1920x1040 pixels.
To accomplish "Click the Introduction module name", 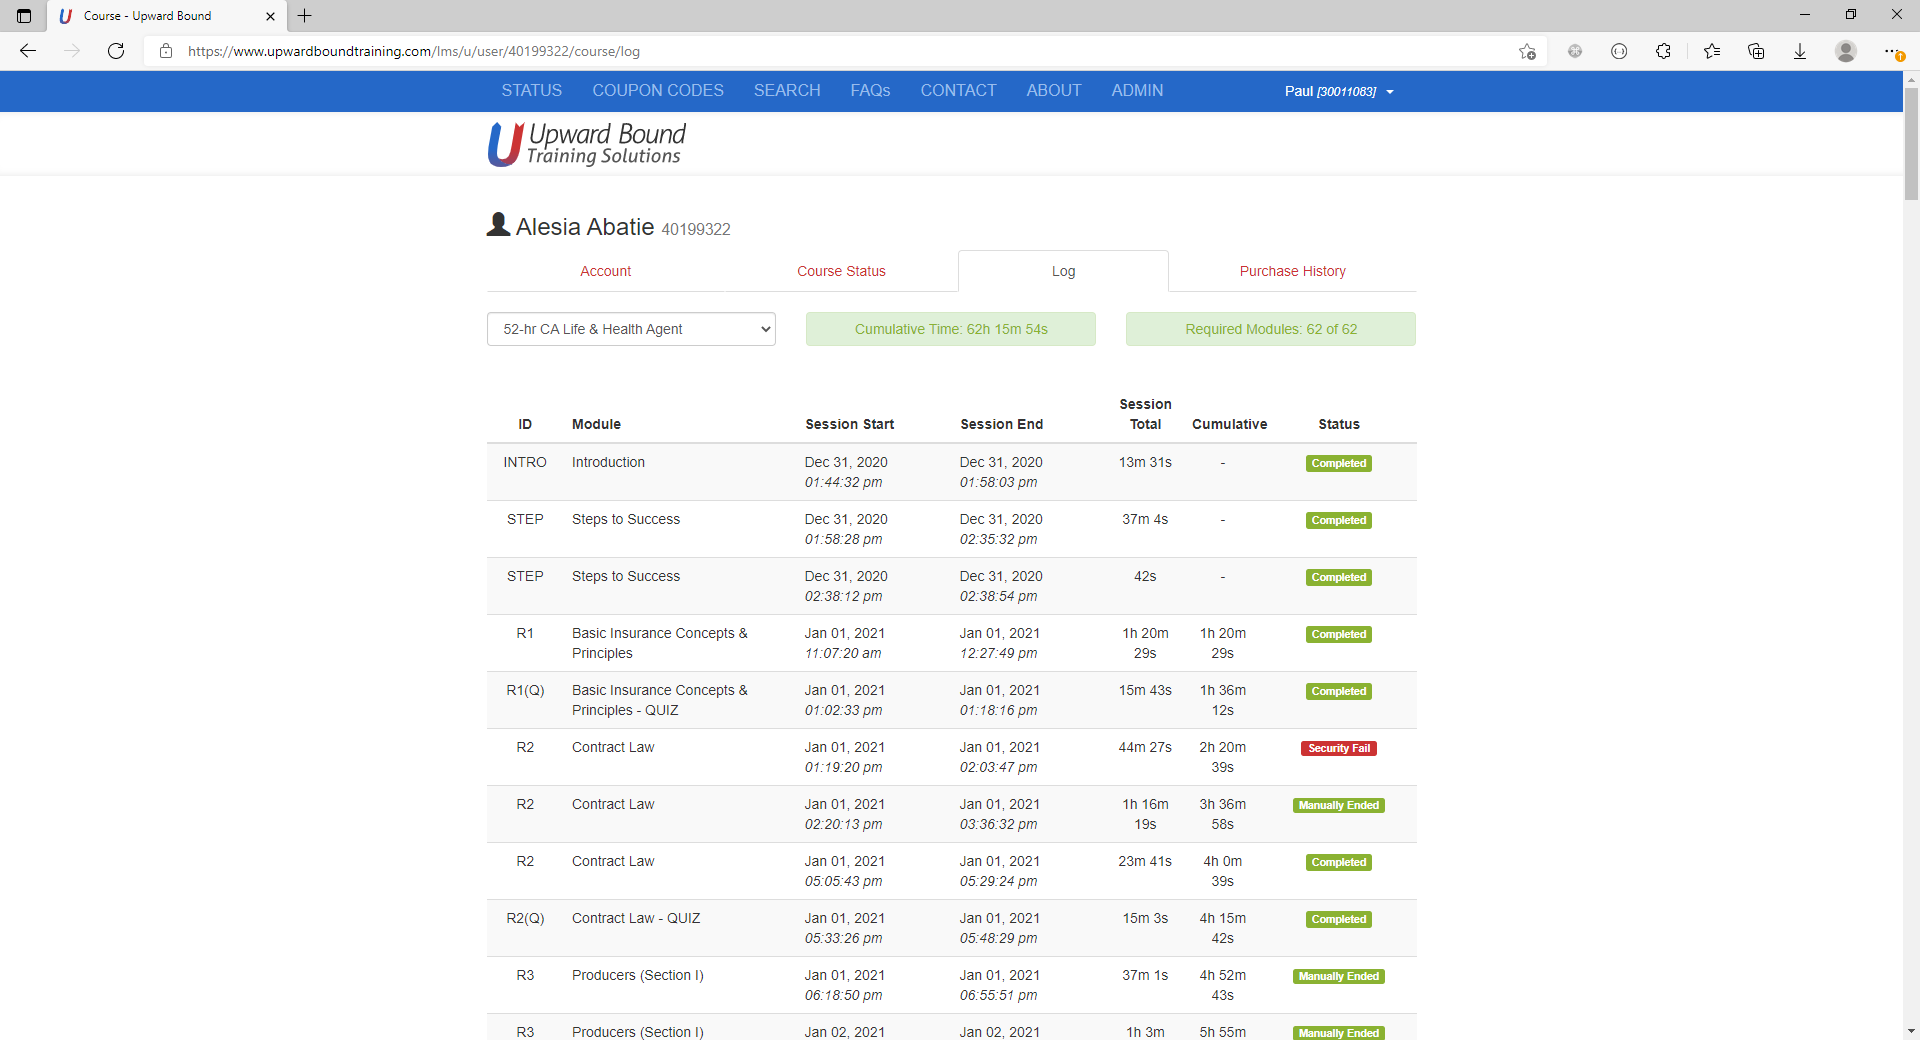I will click(x=608, y=462).
